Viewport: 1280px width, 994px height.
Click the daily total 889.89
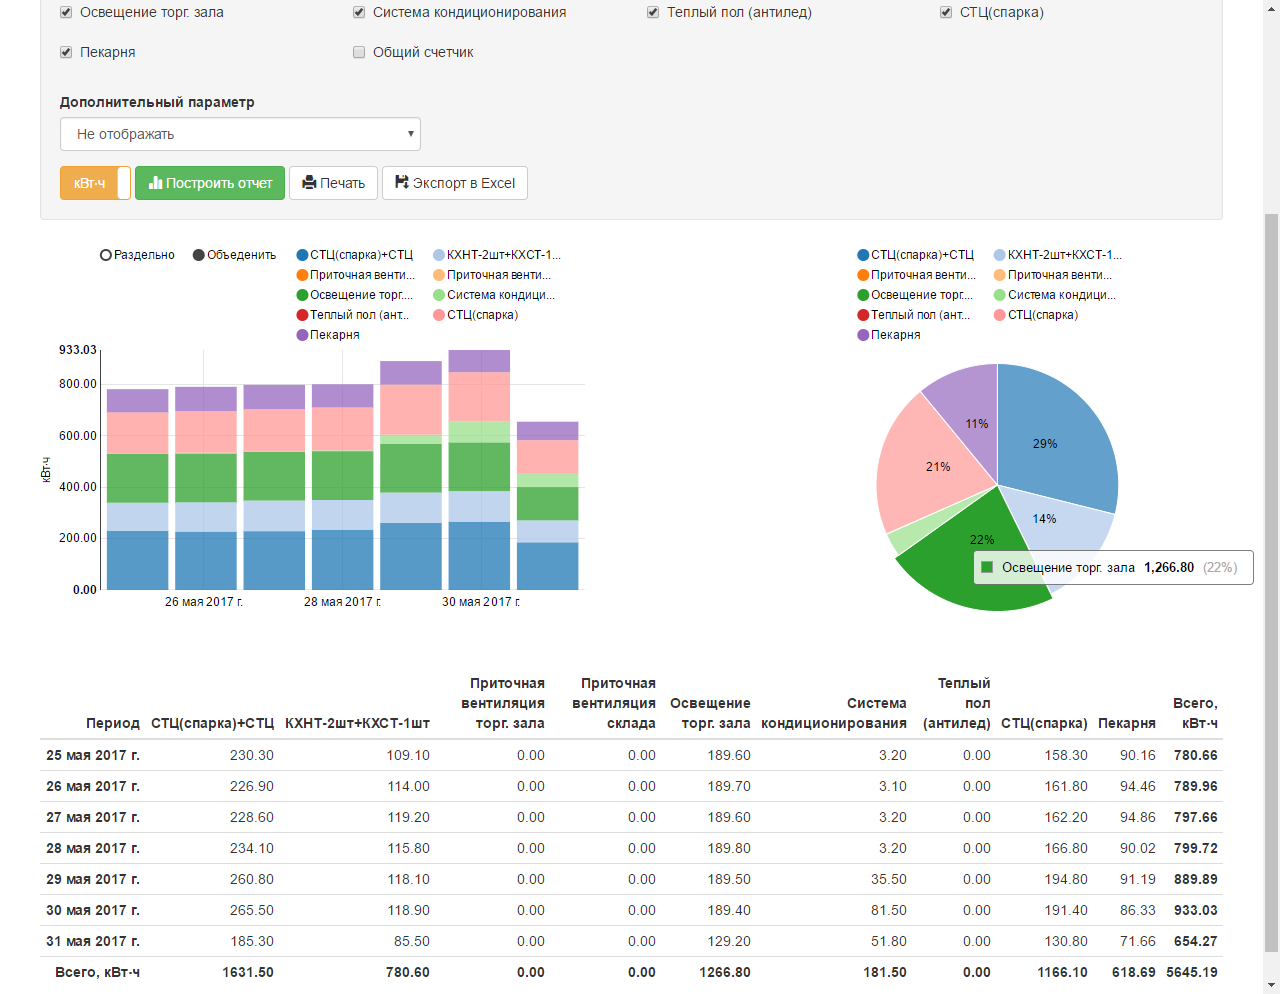(1196, 879)
